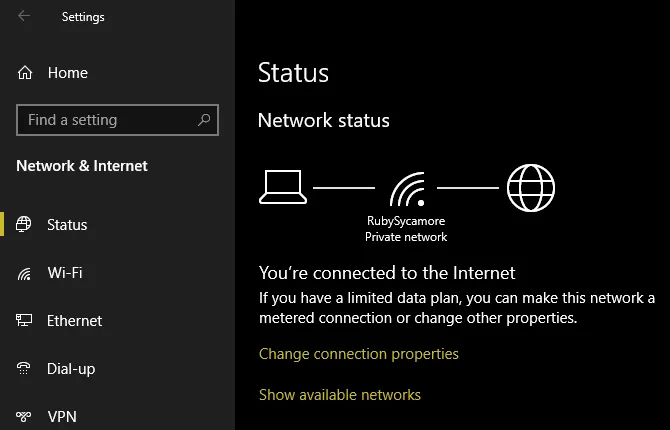This screenshot has width=670, height=430.
Task: Click the VPN icon in sidebar
Action: coord(25,416)
